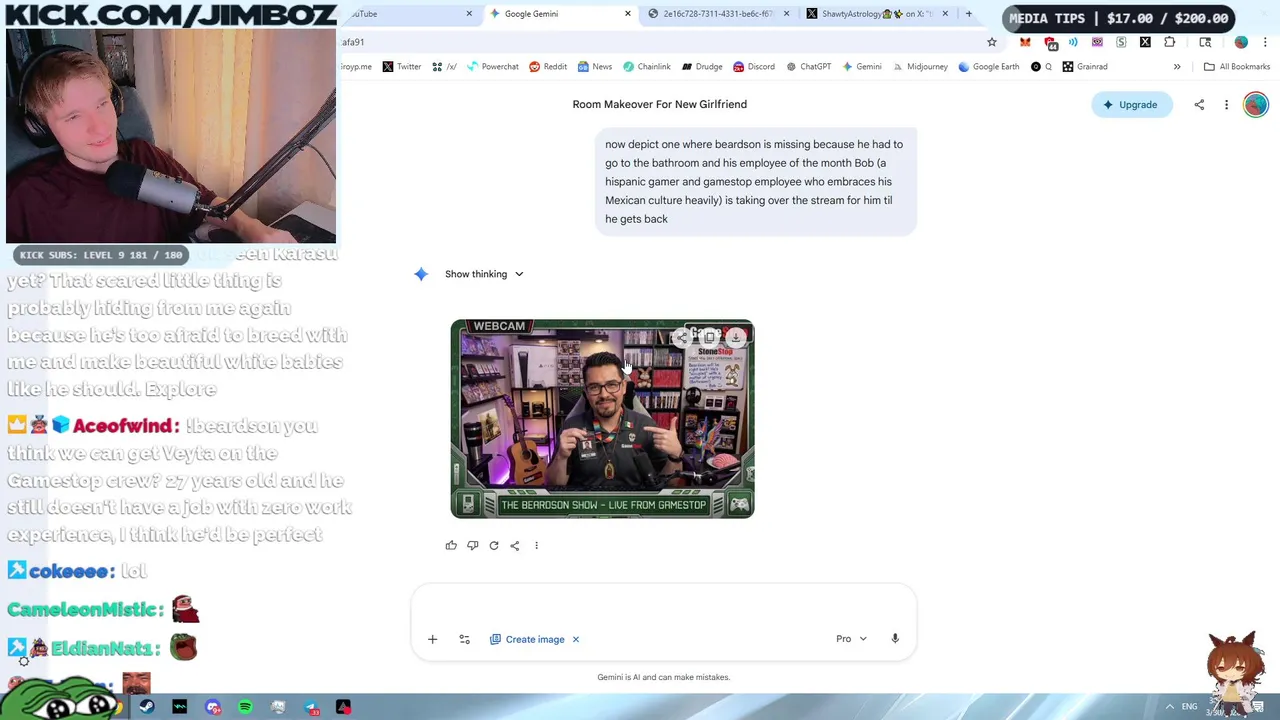This screenshot has height=720, width=1280.
Task: Close the Google Gemini tab
Action: tap(628, 14)
